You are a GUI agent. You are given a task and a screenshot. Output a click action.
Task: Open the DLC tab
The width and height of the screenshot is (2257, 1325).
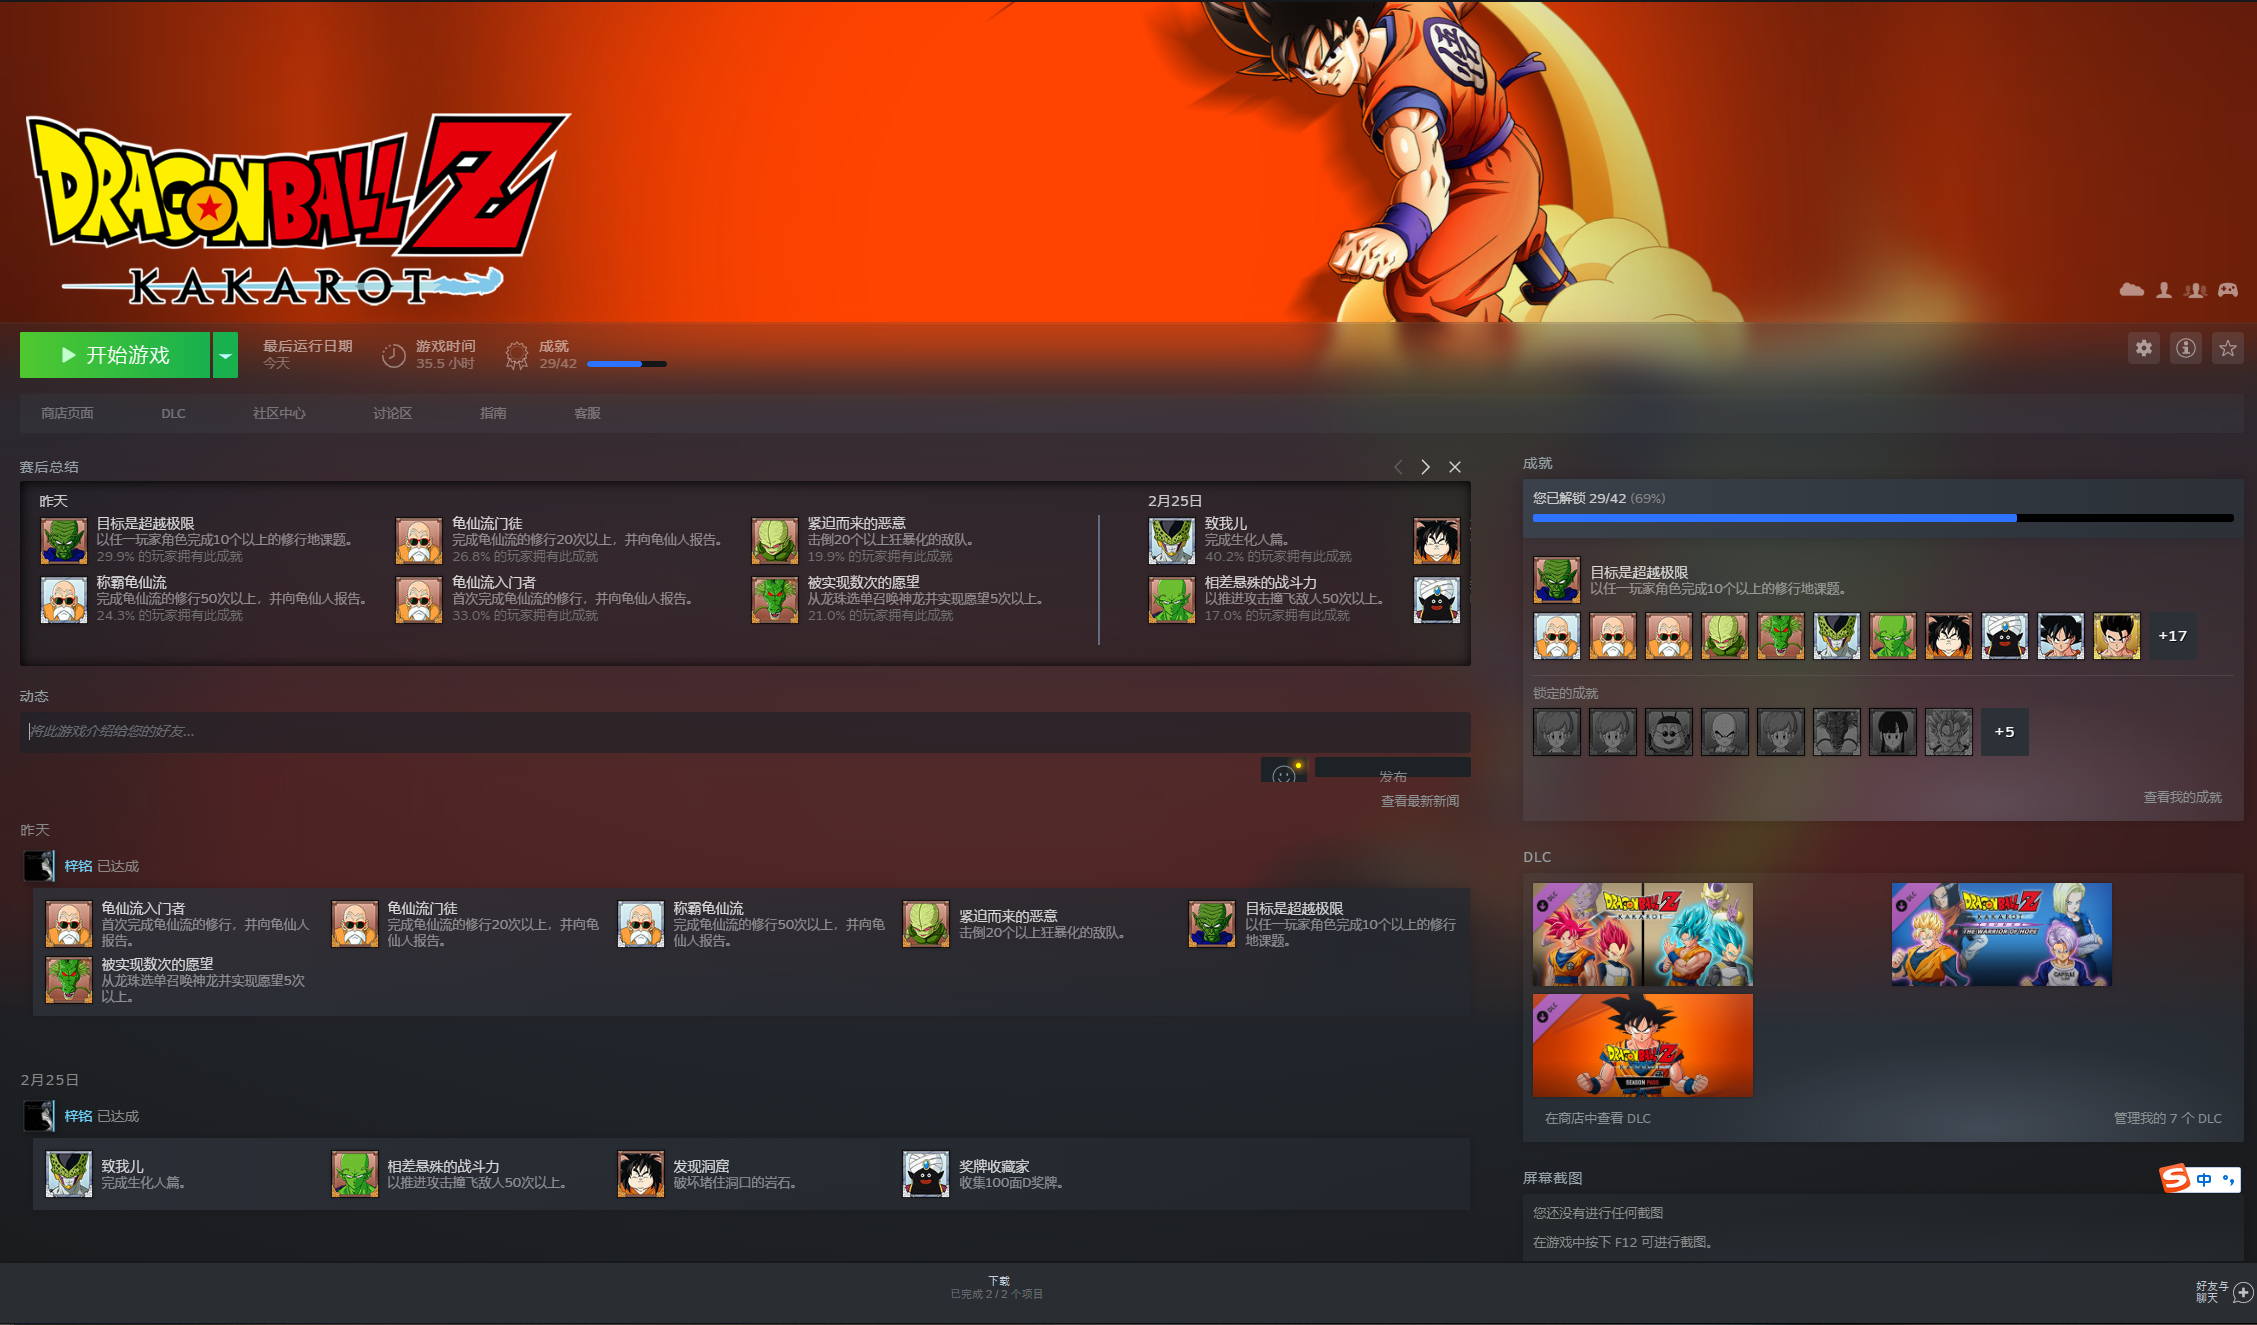[173, 413]
